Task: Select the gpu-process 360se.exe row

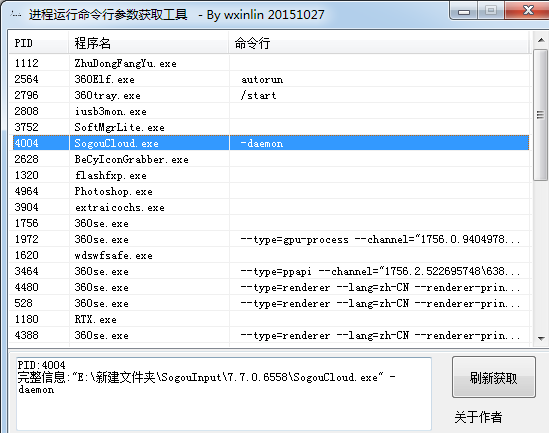Action: click(x=269, y=239)
